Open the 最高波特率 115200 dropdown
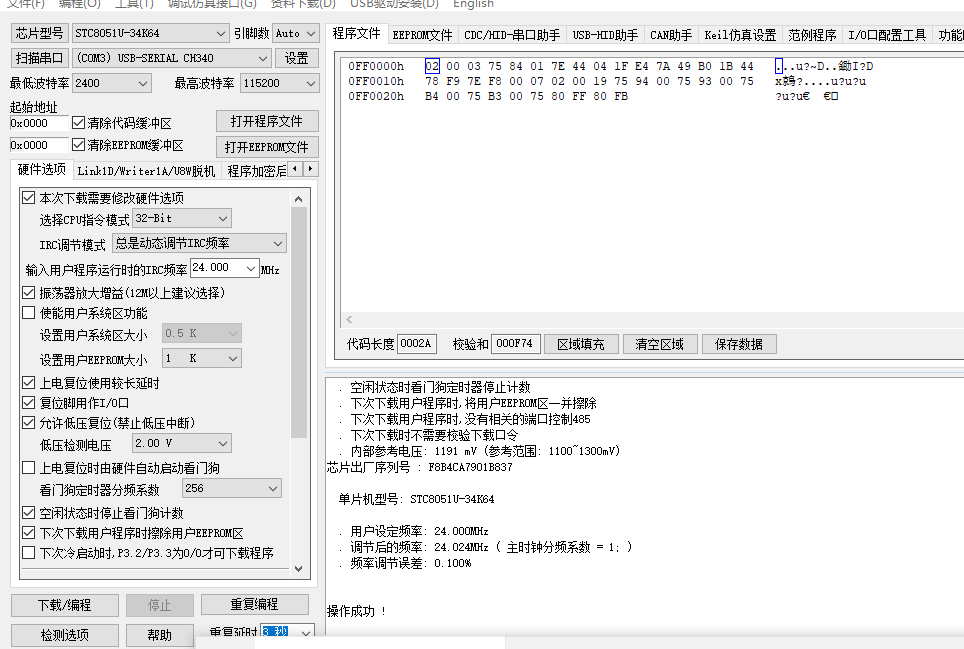The height and width of the screenshot is (649, 964). (x=280, y=83)
